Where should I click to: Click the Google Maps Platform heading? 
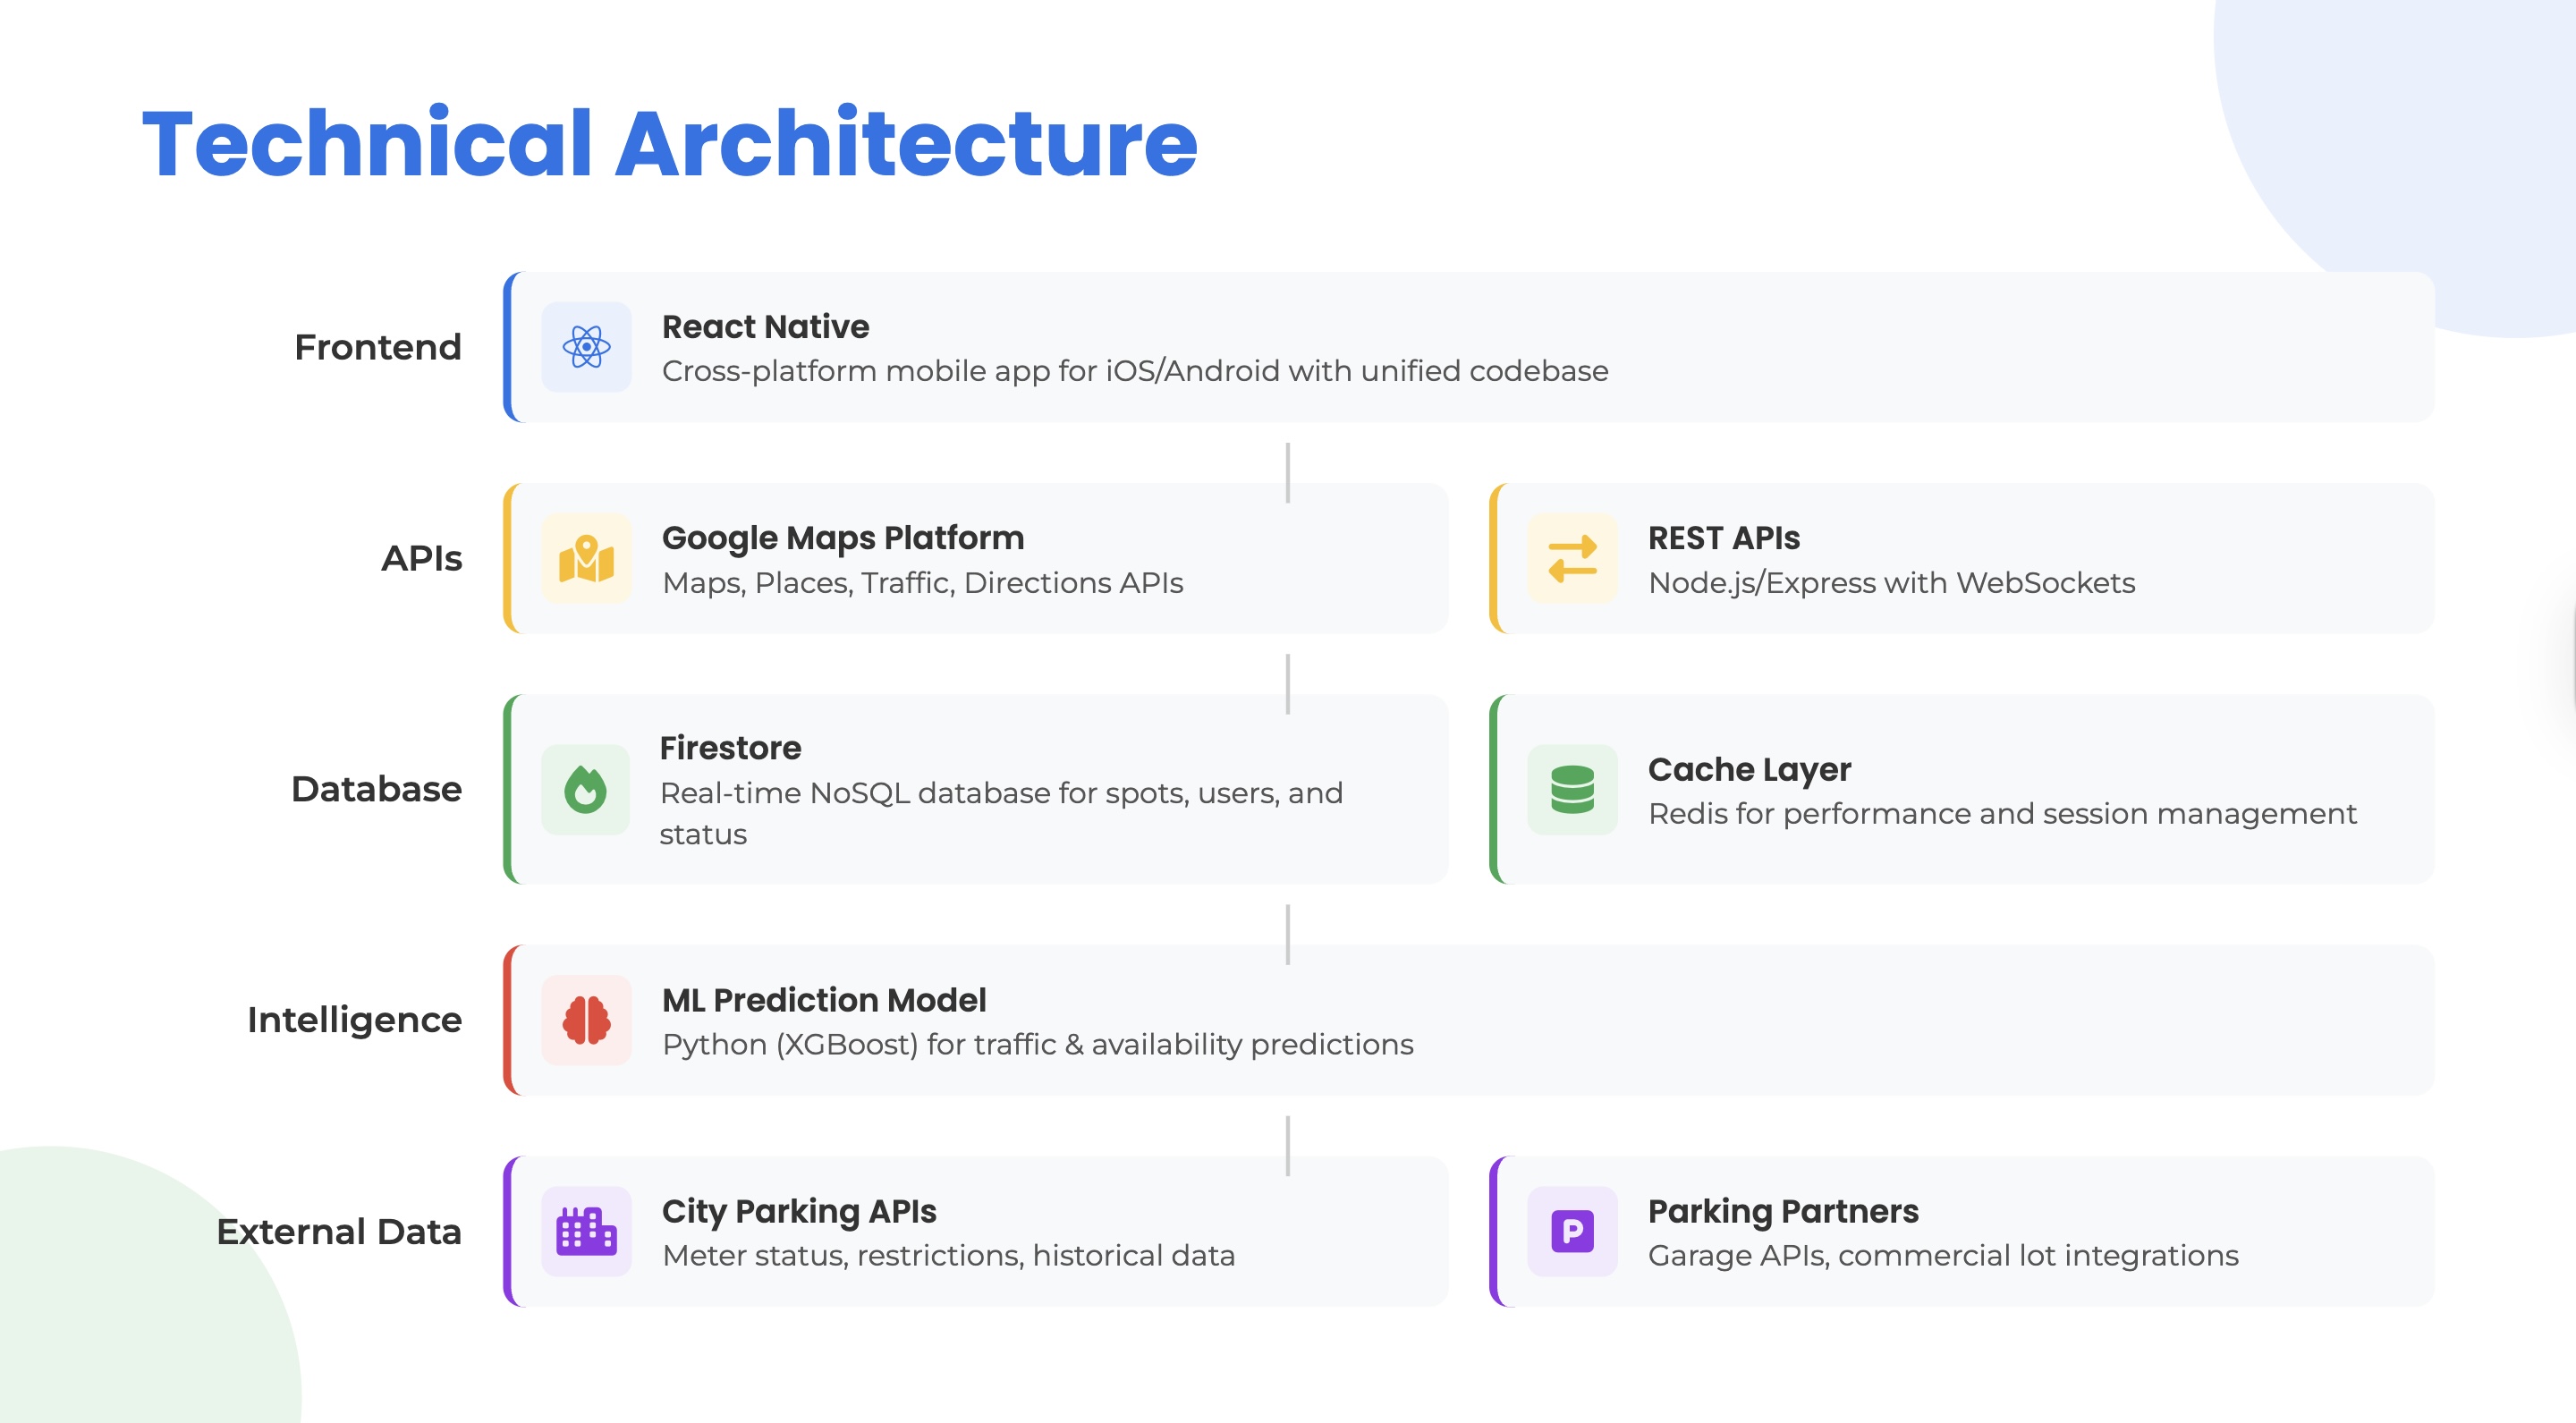(842, 537)
